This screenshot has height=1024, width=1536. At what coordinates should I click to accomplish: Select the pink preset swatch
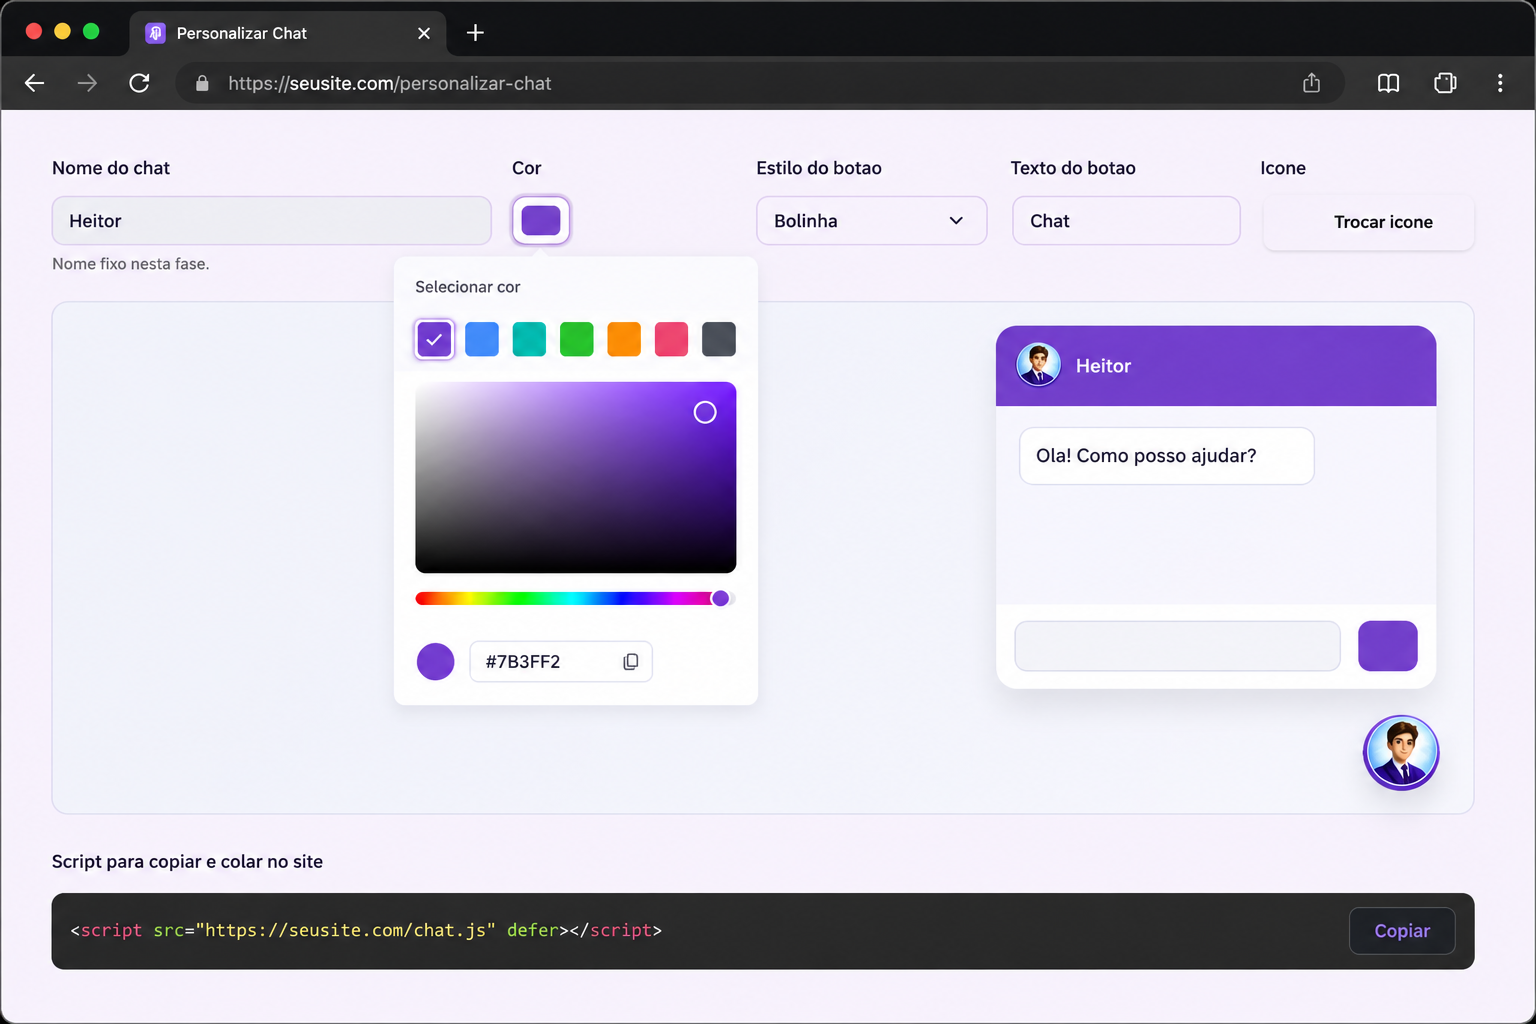[x=671, y=339]
